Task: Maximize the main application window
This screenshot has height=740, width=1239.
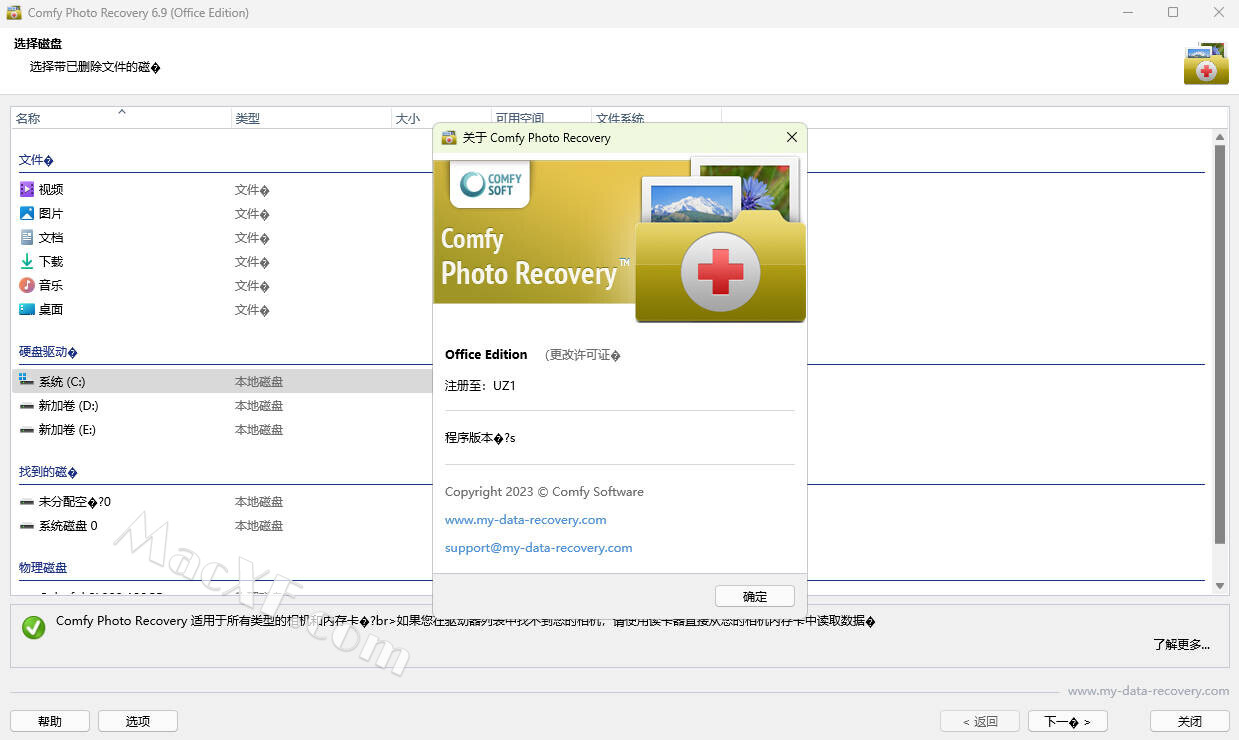Action: (1173, 13)
